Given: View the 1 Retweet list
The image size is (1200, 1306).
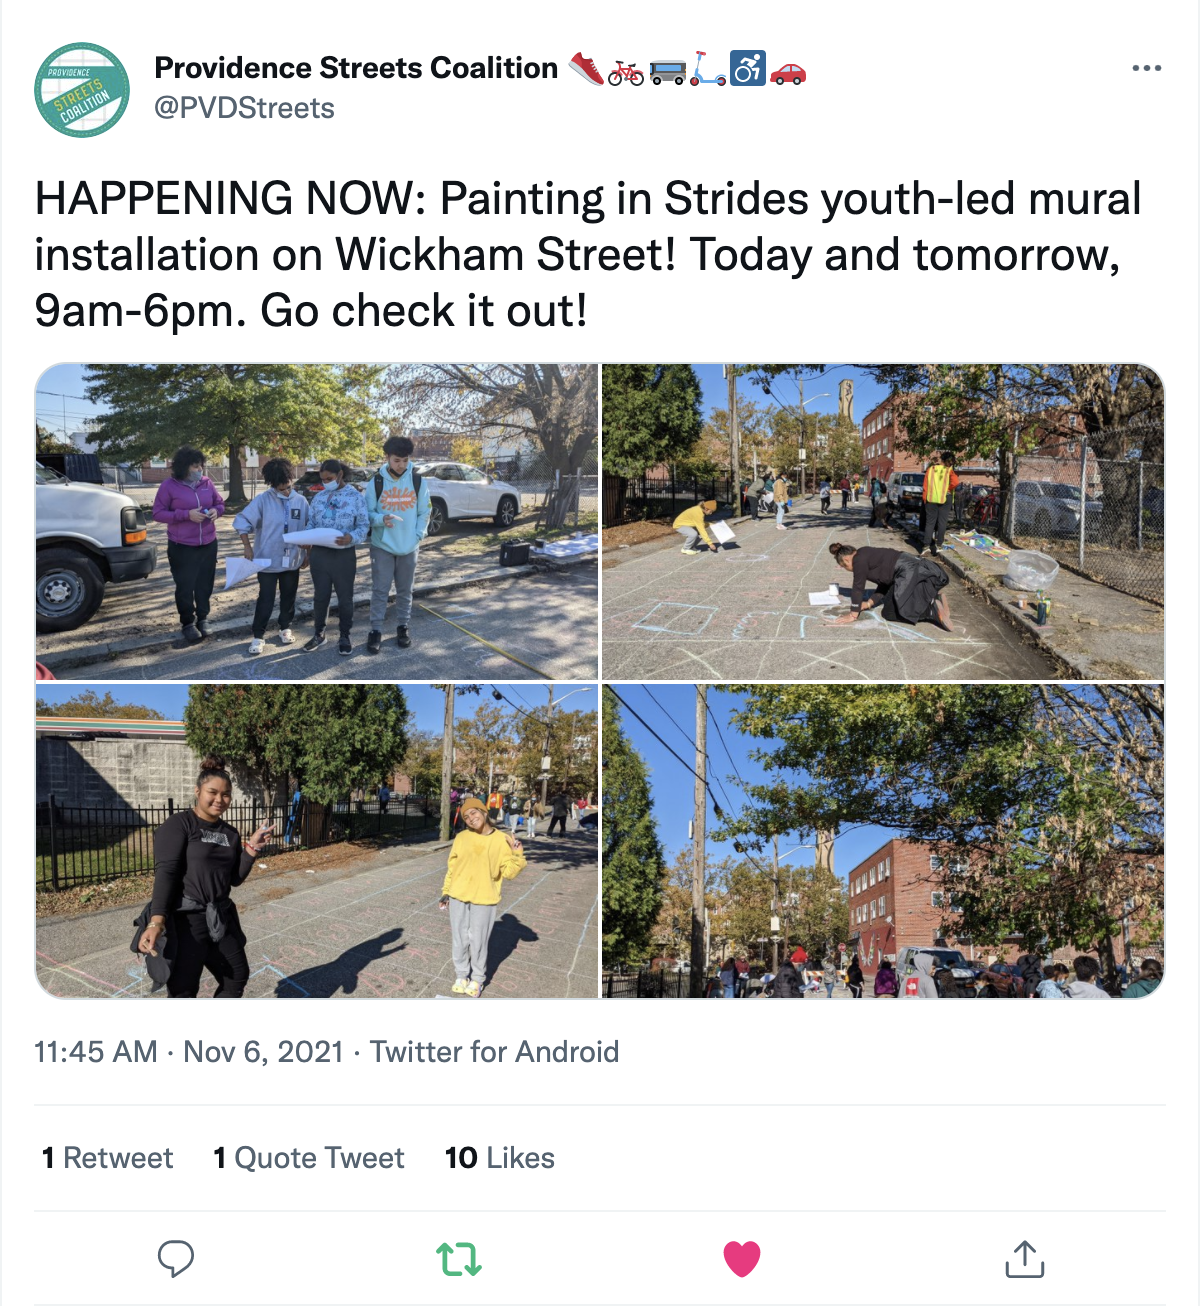Looking at the screenshot, I should [107, 1158].
